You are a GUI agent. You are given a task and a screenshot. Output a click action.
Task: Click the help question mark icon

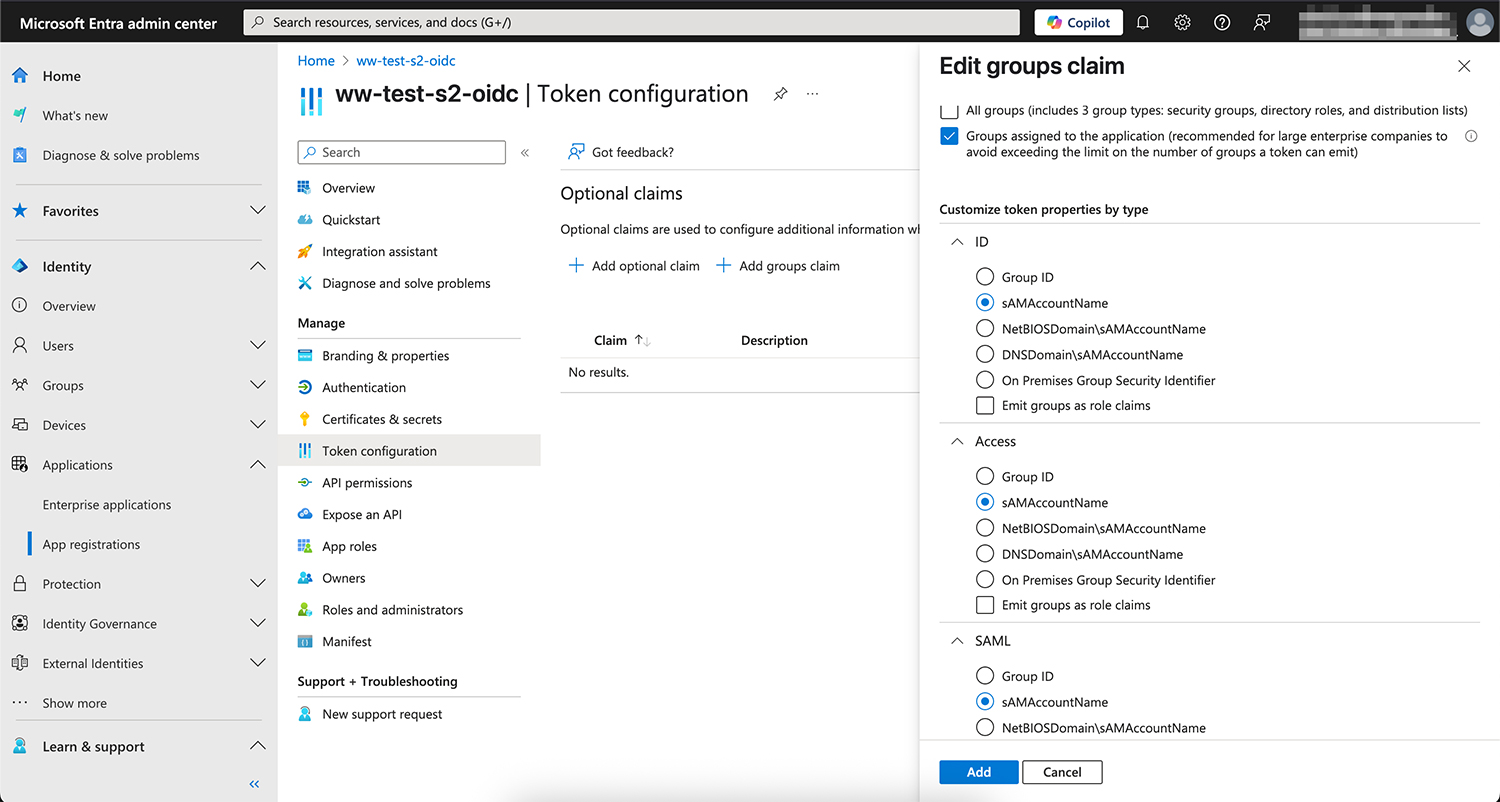(x=1222, y=22)
